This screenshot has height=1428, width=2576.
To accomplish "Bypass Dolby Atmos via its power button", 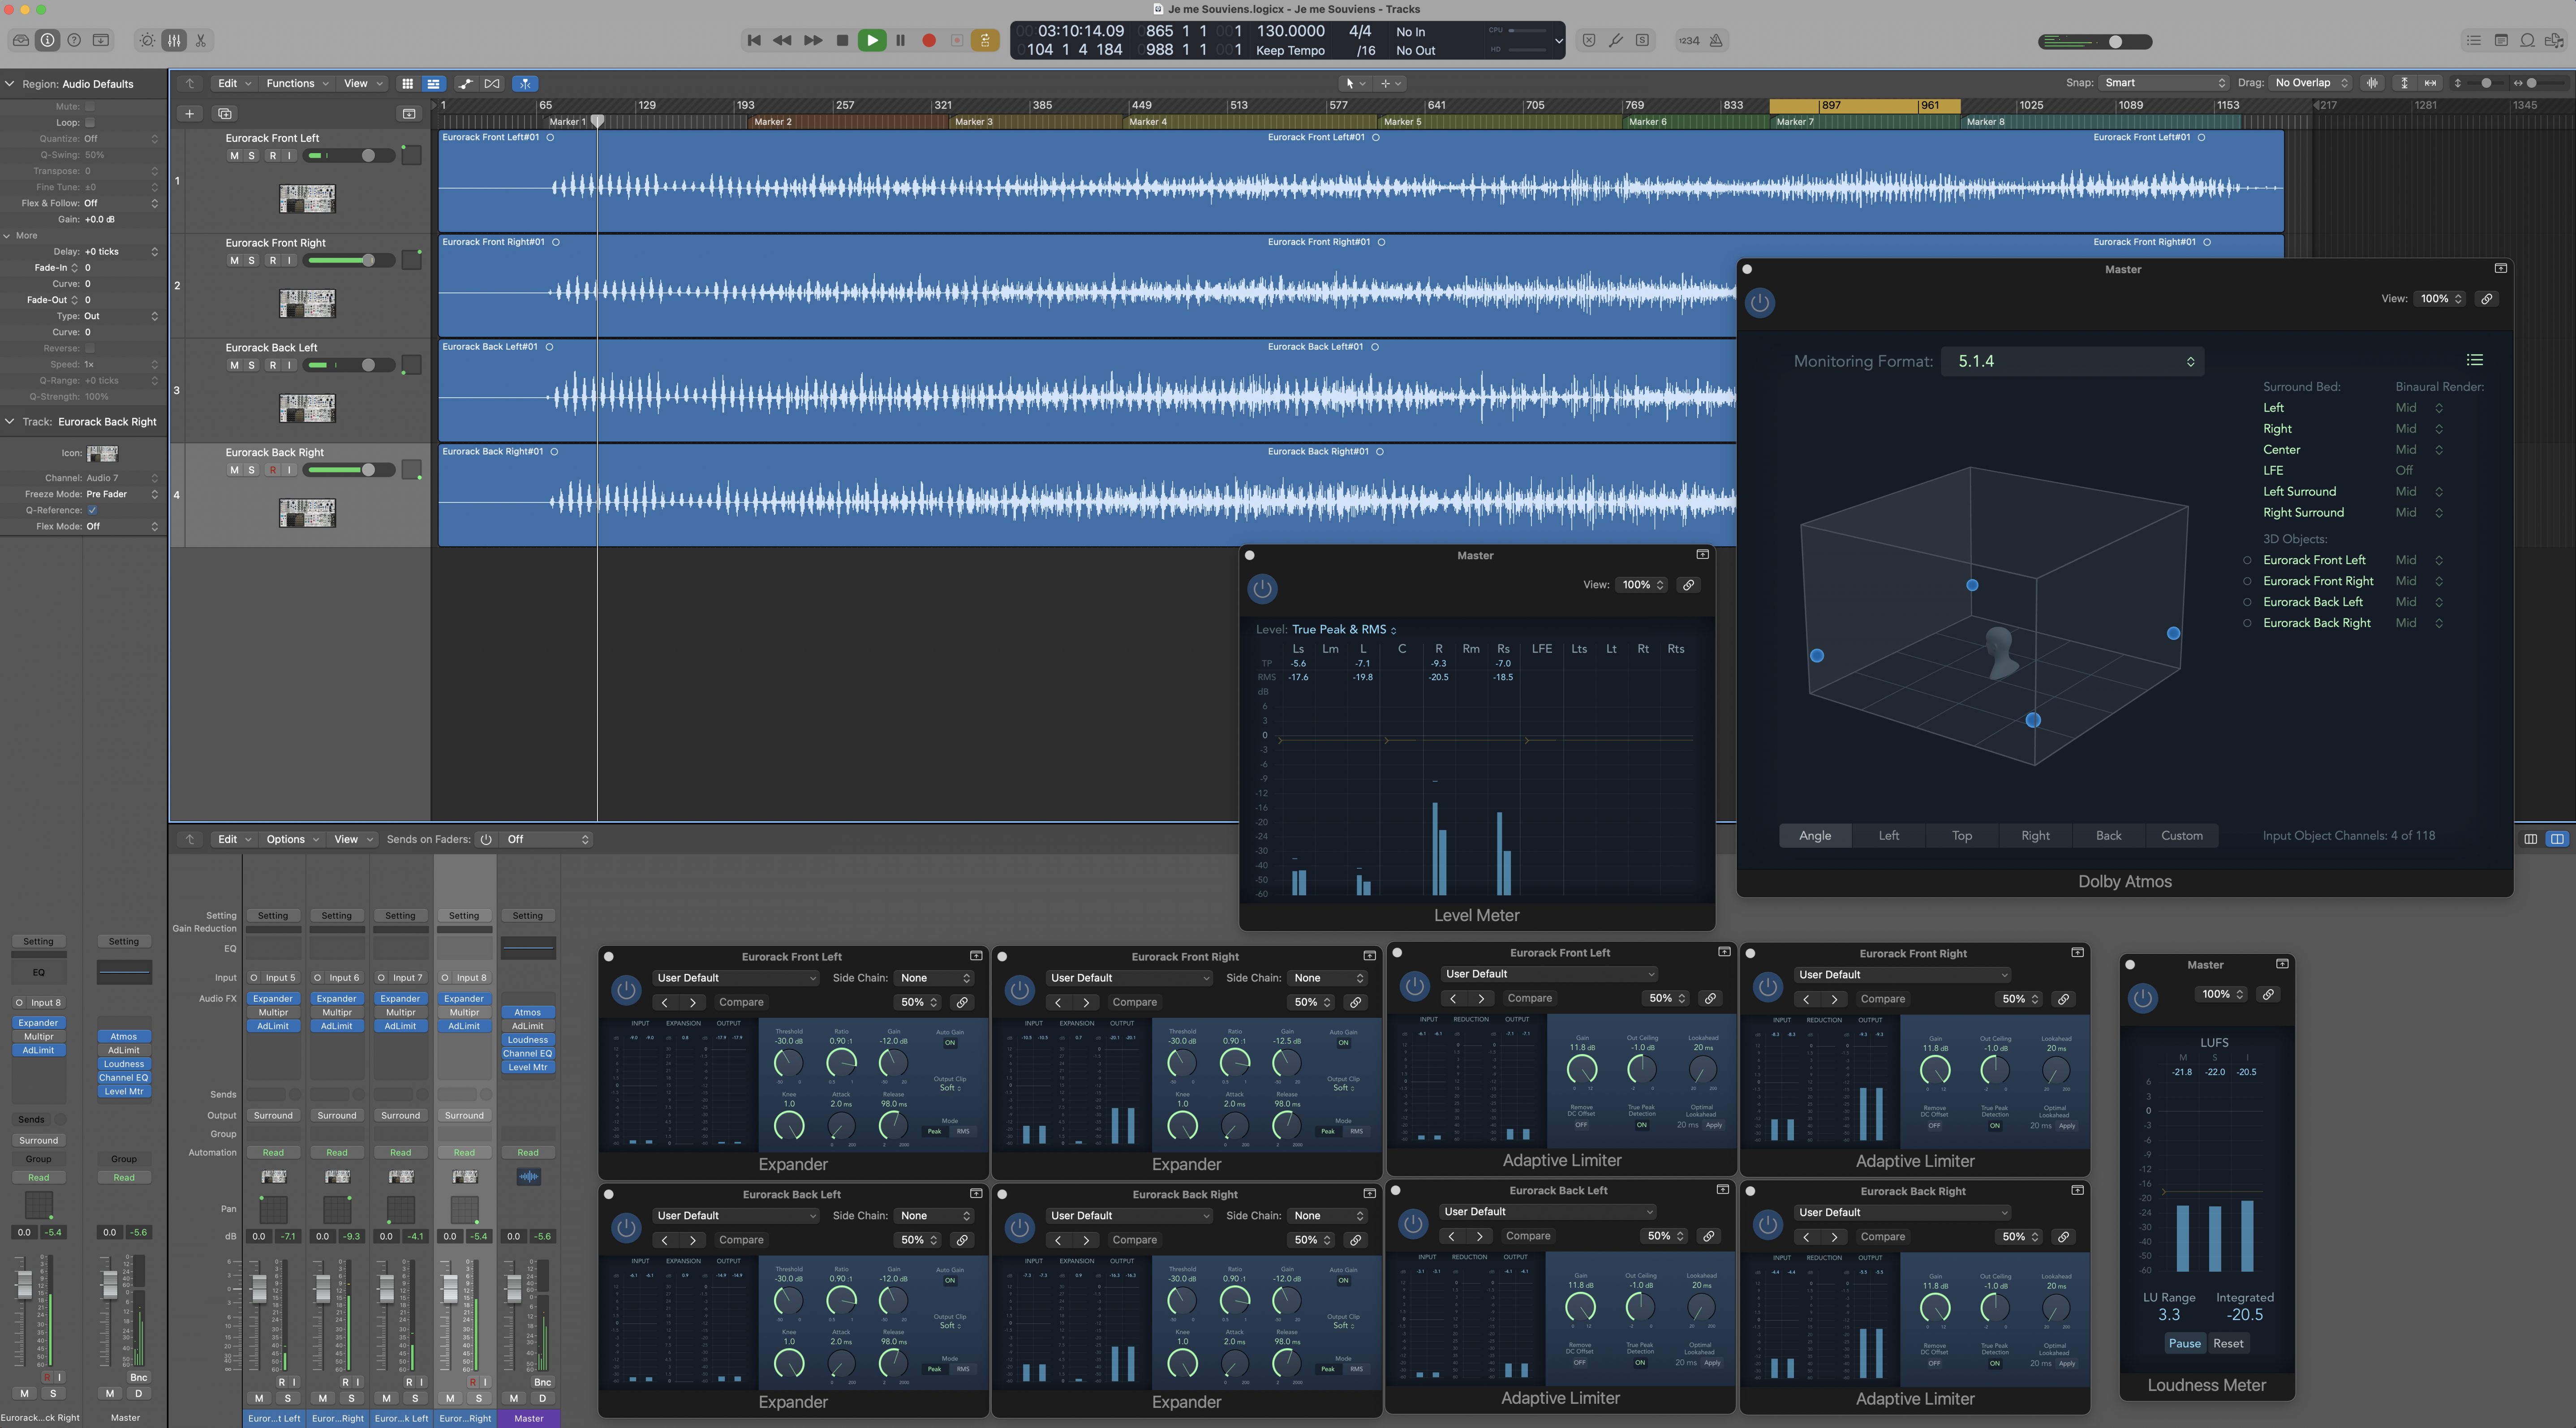I will (1760, 303).
